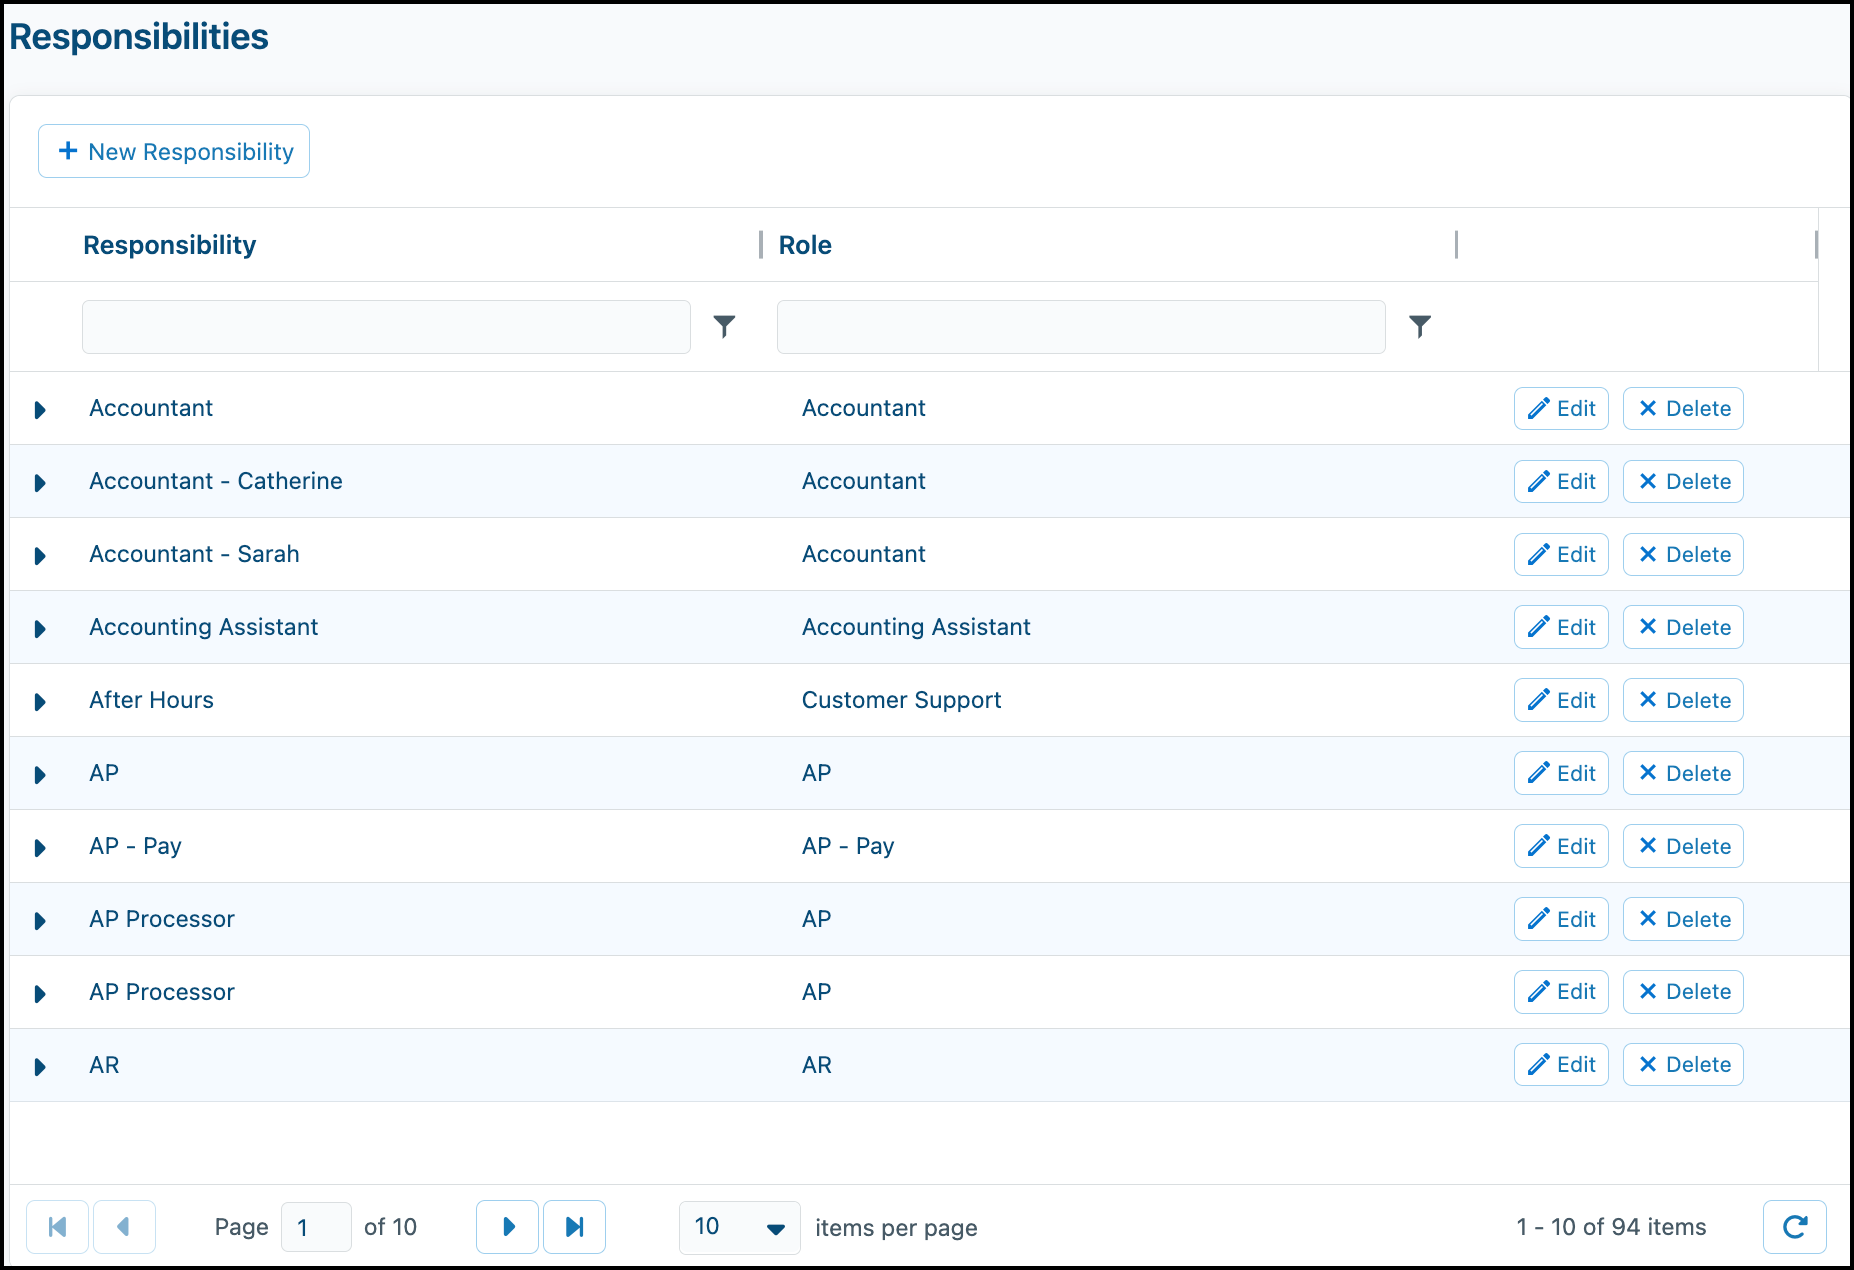Screen dimensions: 1854x1270
Task: Edit the Accountant - Sarah responsibility
Action: [1560, 554]
